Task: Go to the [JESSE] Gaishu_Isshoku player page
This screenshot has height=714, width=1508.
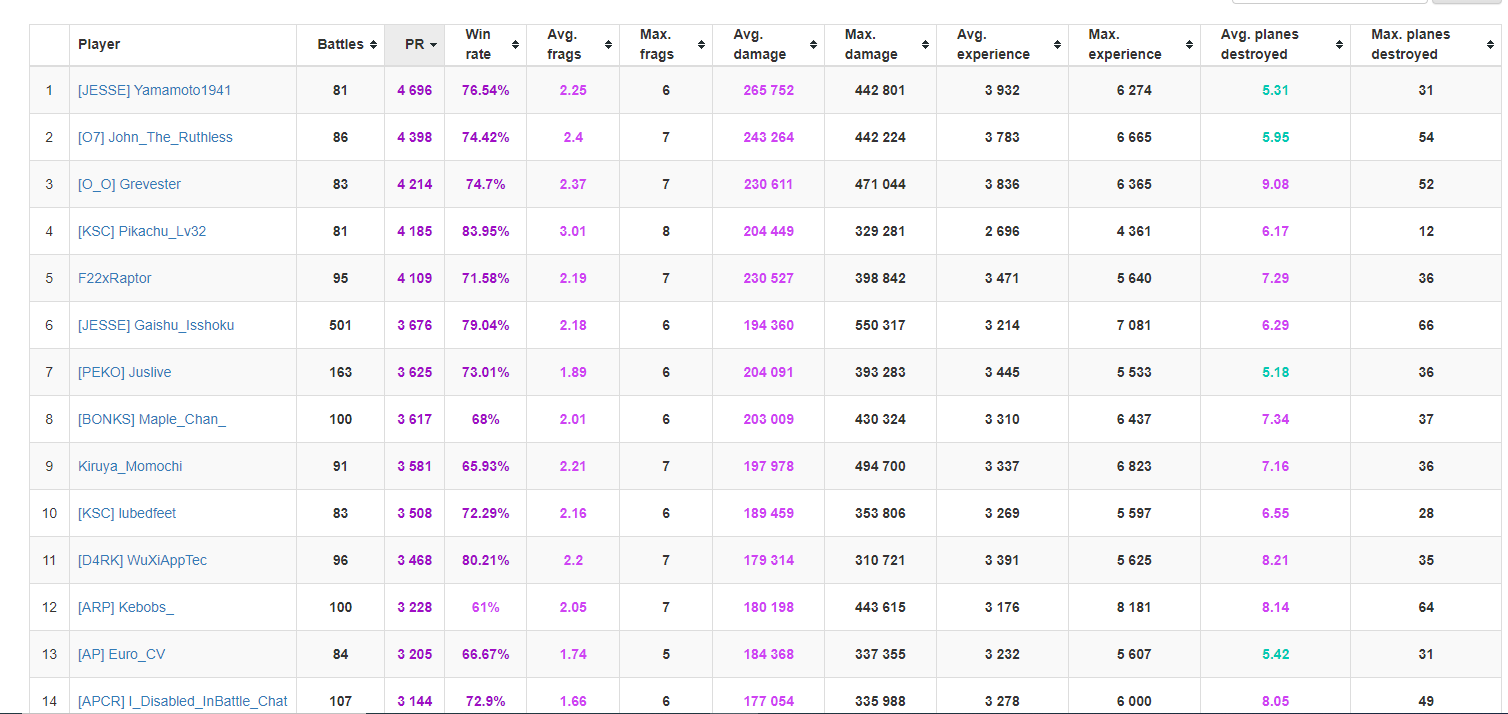Action: tap(156, 326)
